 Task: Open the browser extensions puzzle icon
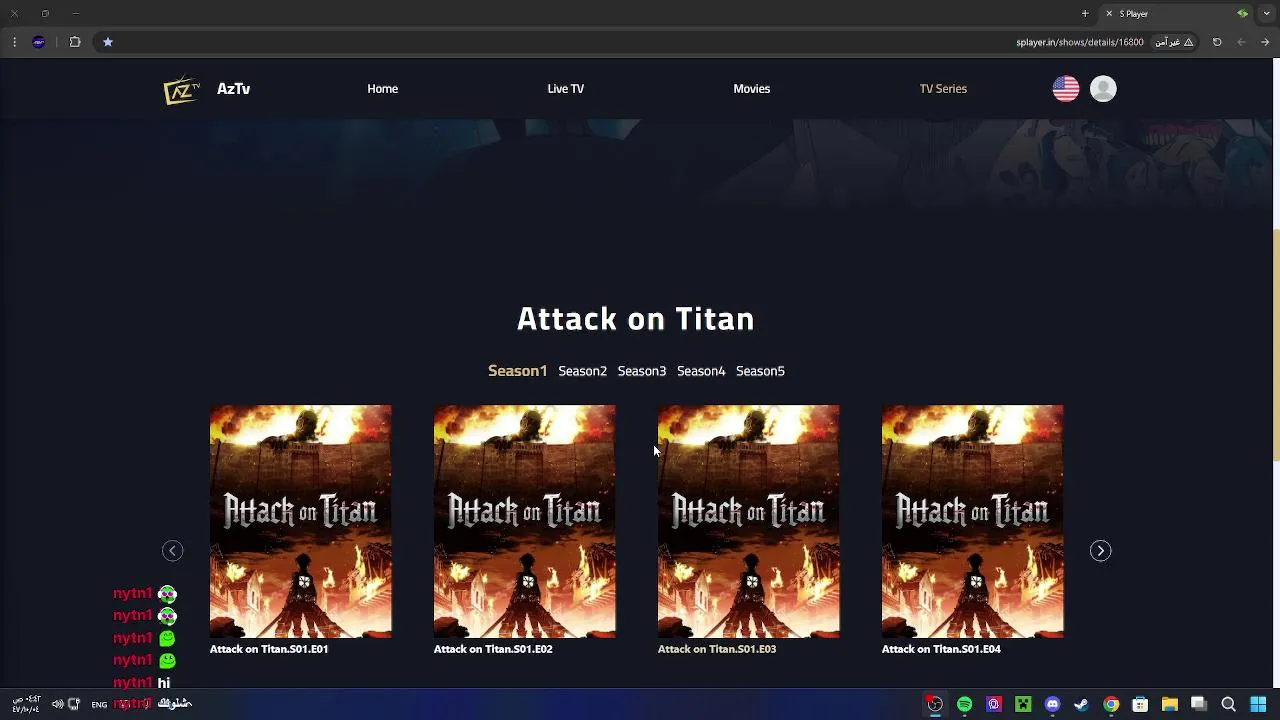coord(75,42)
